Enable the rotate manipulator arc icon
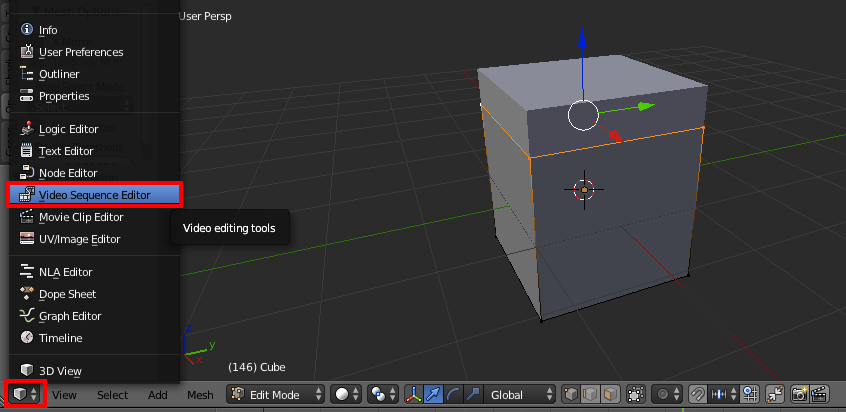846x412 pixels. [453, 395]
